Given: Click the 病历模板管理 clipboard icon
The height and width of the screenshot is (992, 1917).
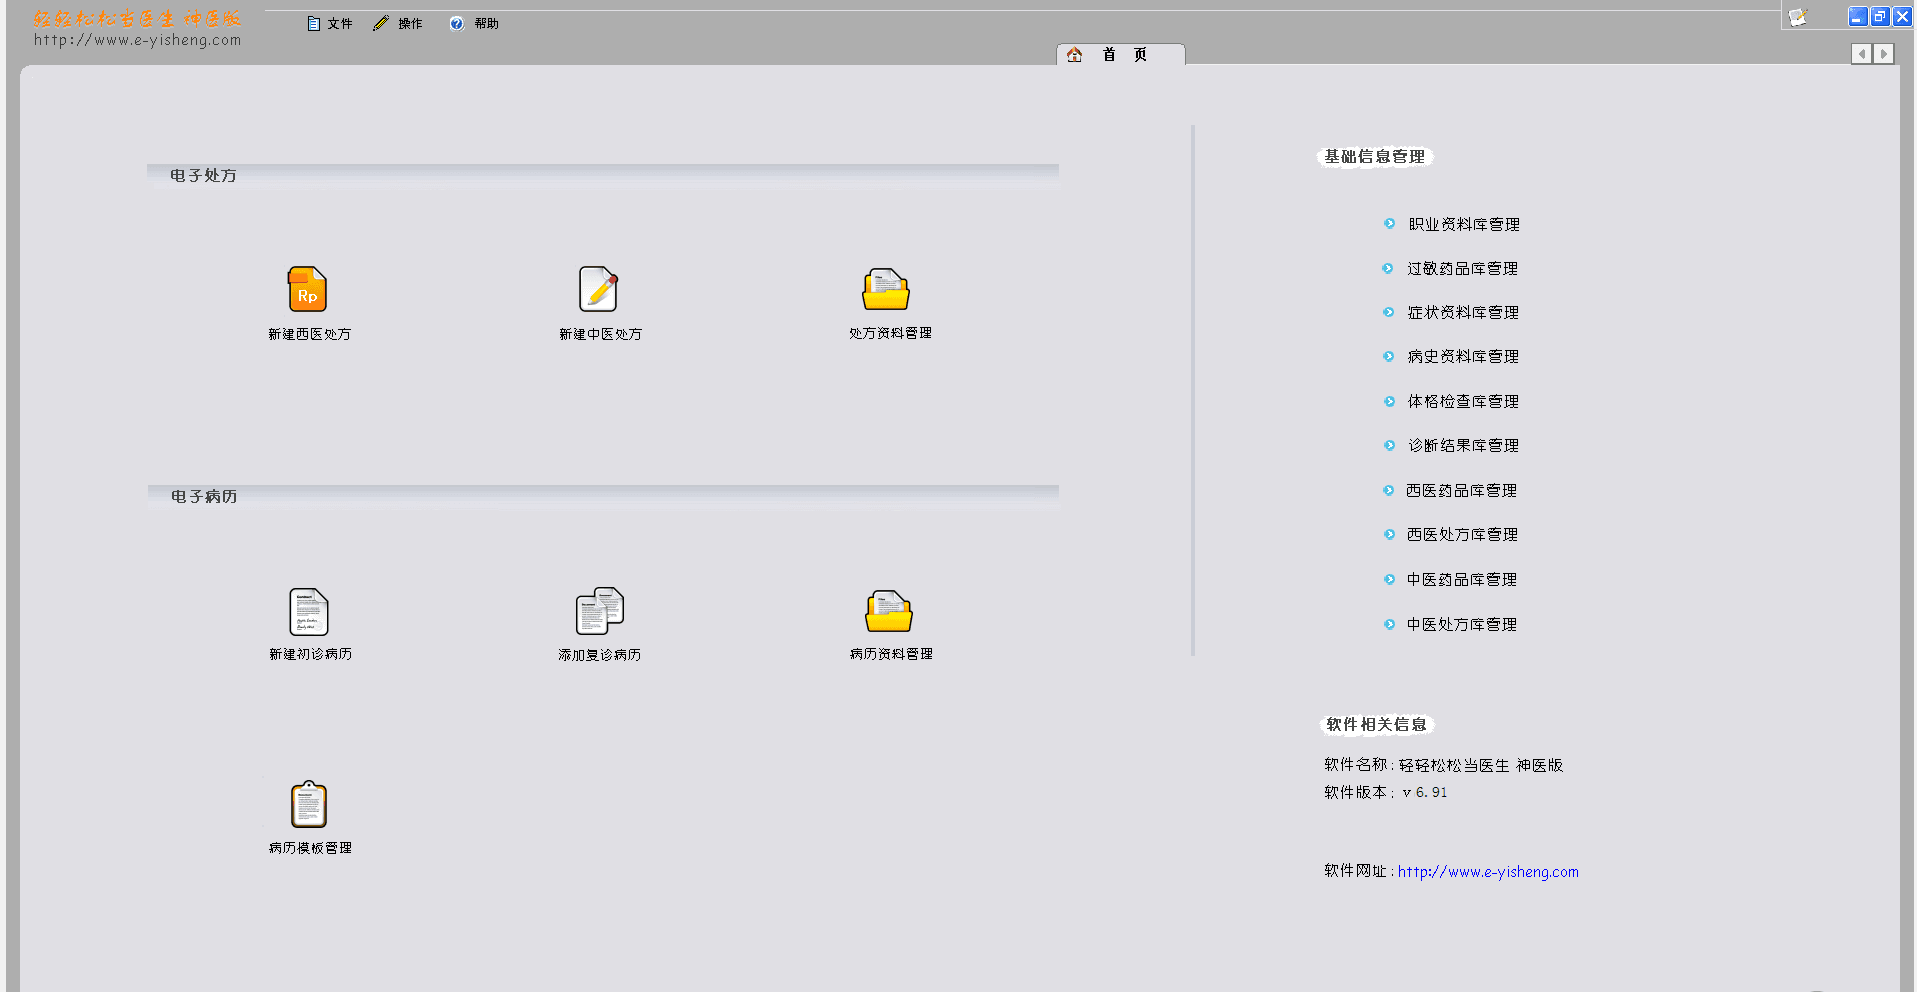Looking at the screenshot, I should 309,805.
